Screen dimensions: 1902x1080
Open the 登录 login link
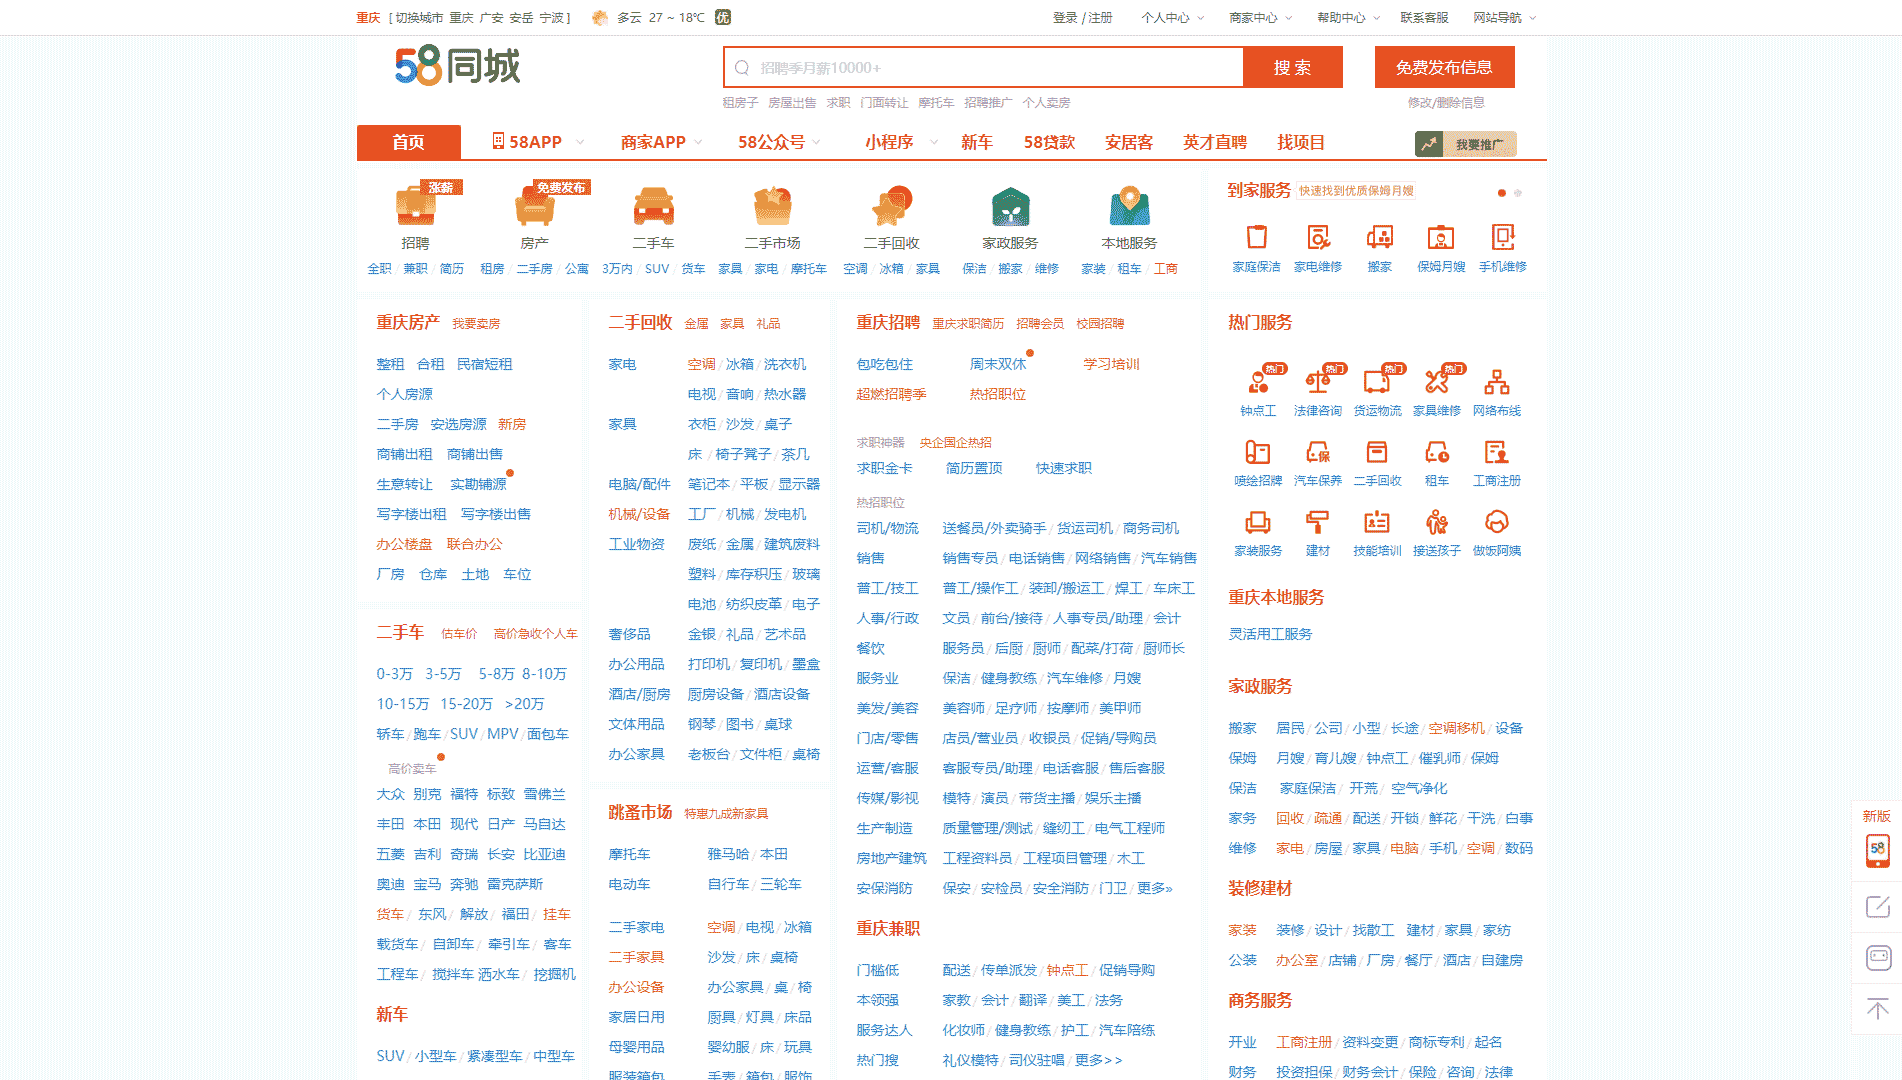tap(1065, 18)
